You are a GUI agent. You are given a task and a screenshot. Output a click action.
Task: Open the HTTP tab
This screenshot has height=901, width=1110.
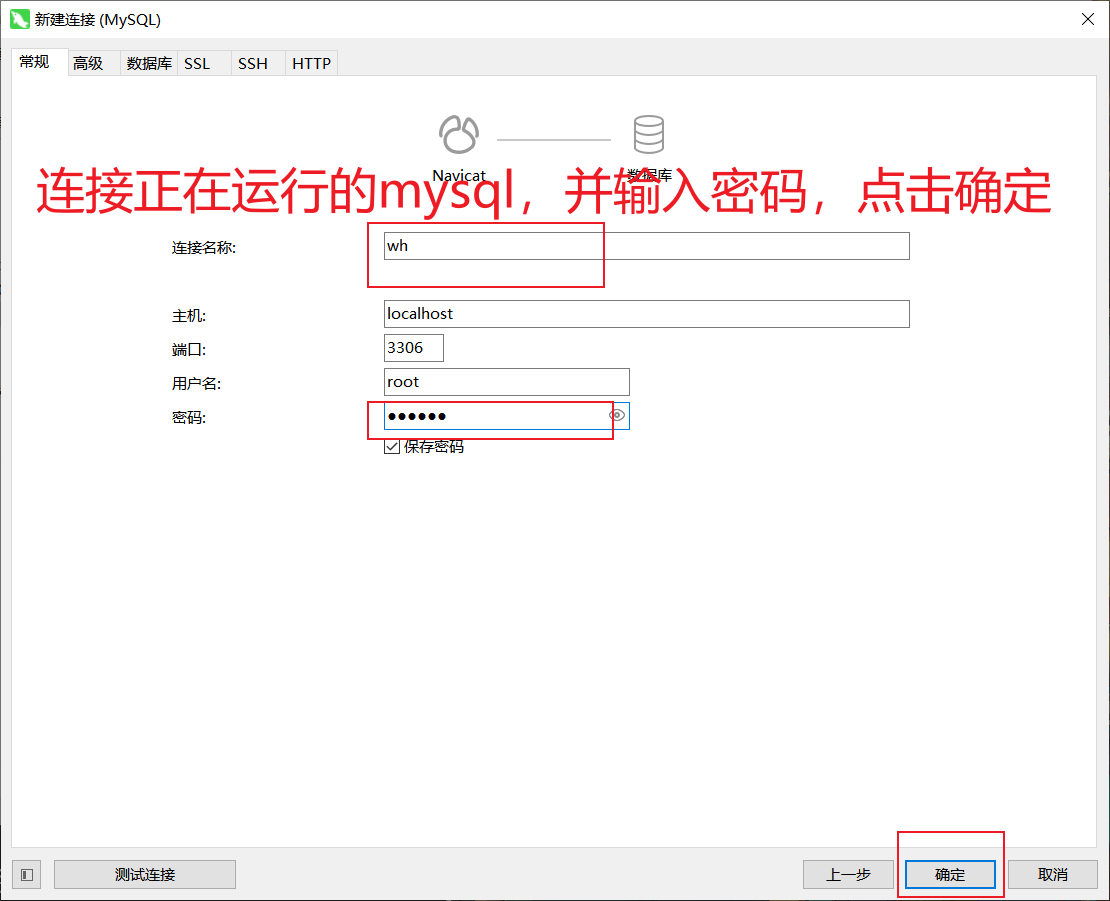tap(311, 64)
